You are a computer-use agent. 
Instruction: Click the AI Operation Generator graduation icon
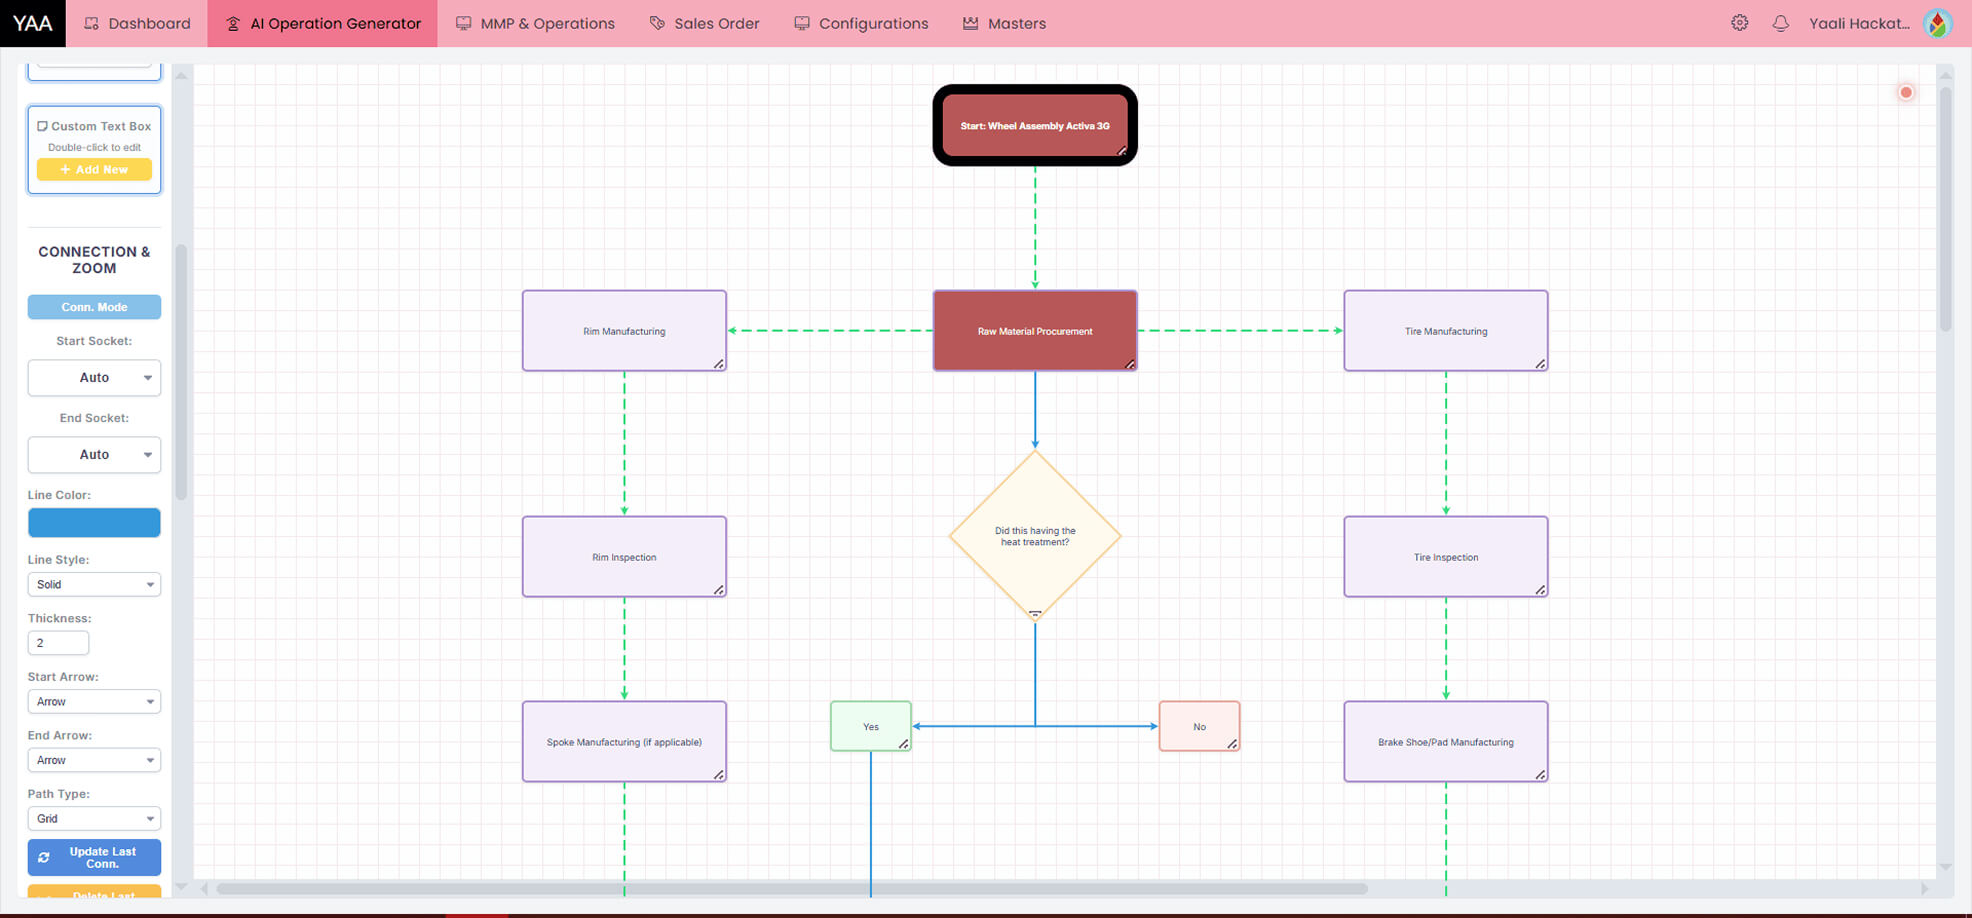(234, 22)
